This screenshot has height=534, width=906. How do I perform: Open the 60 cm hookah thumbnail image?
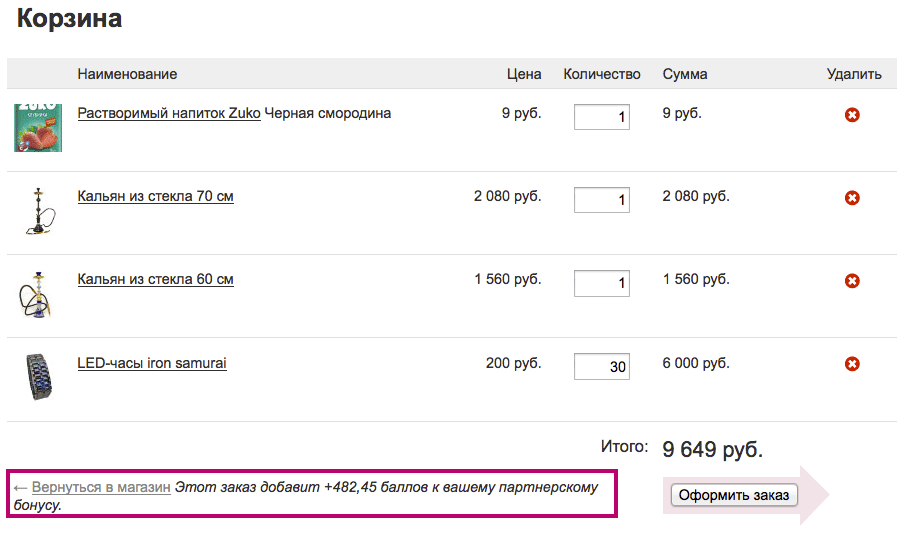(36, 294)
